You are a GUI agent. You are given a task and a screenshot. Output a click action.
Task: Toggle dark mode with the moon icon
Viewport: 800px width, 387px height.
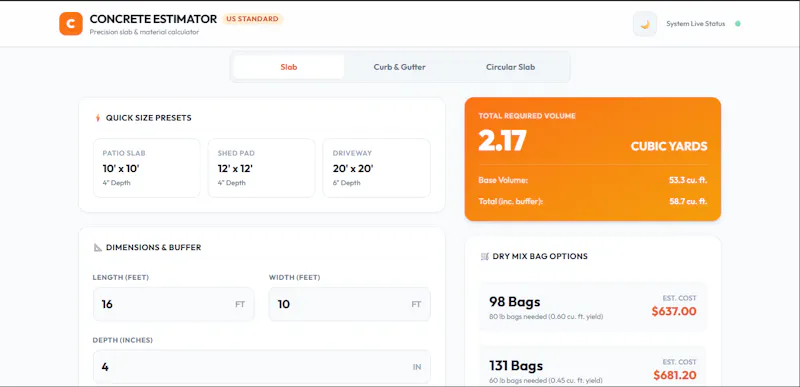pyautogui.click(x=645, y=24)
